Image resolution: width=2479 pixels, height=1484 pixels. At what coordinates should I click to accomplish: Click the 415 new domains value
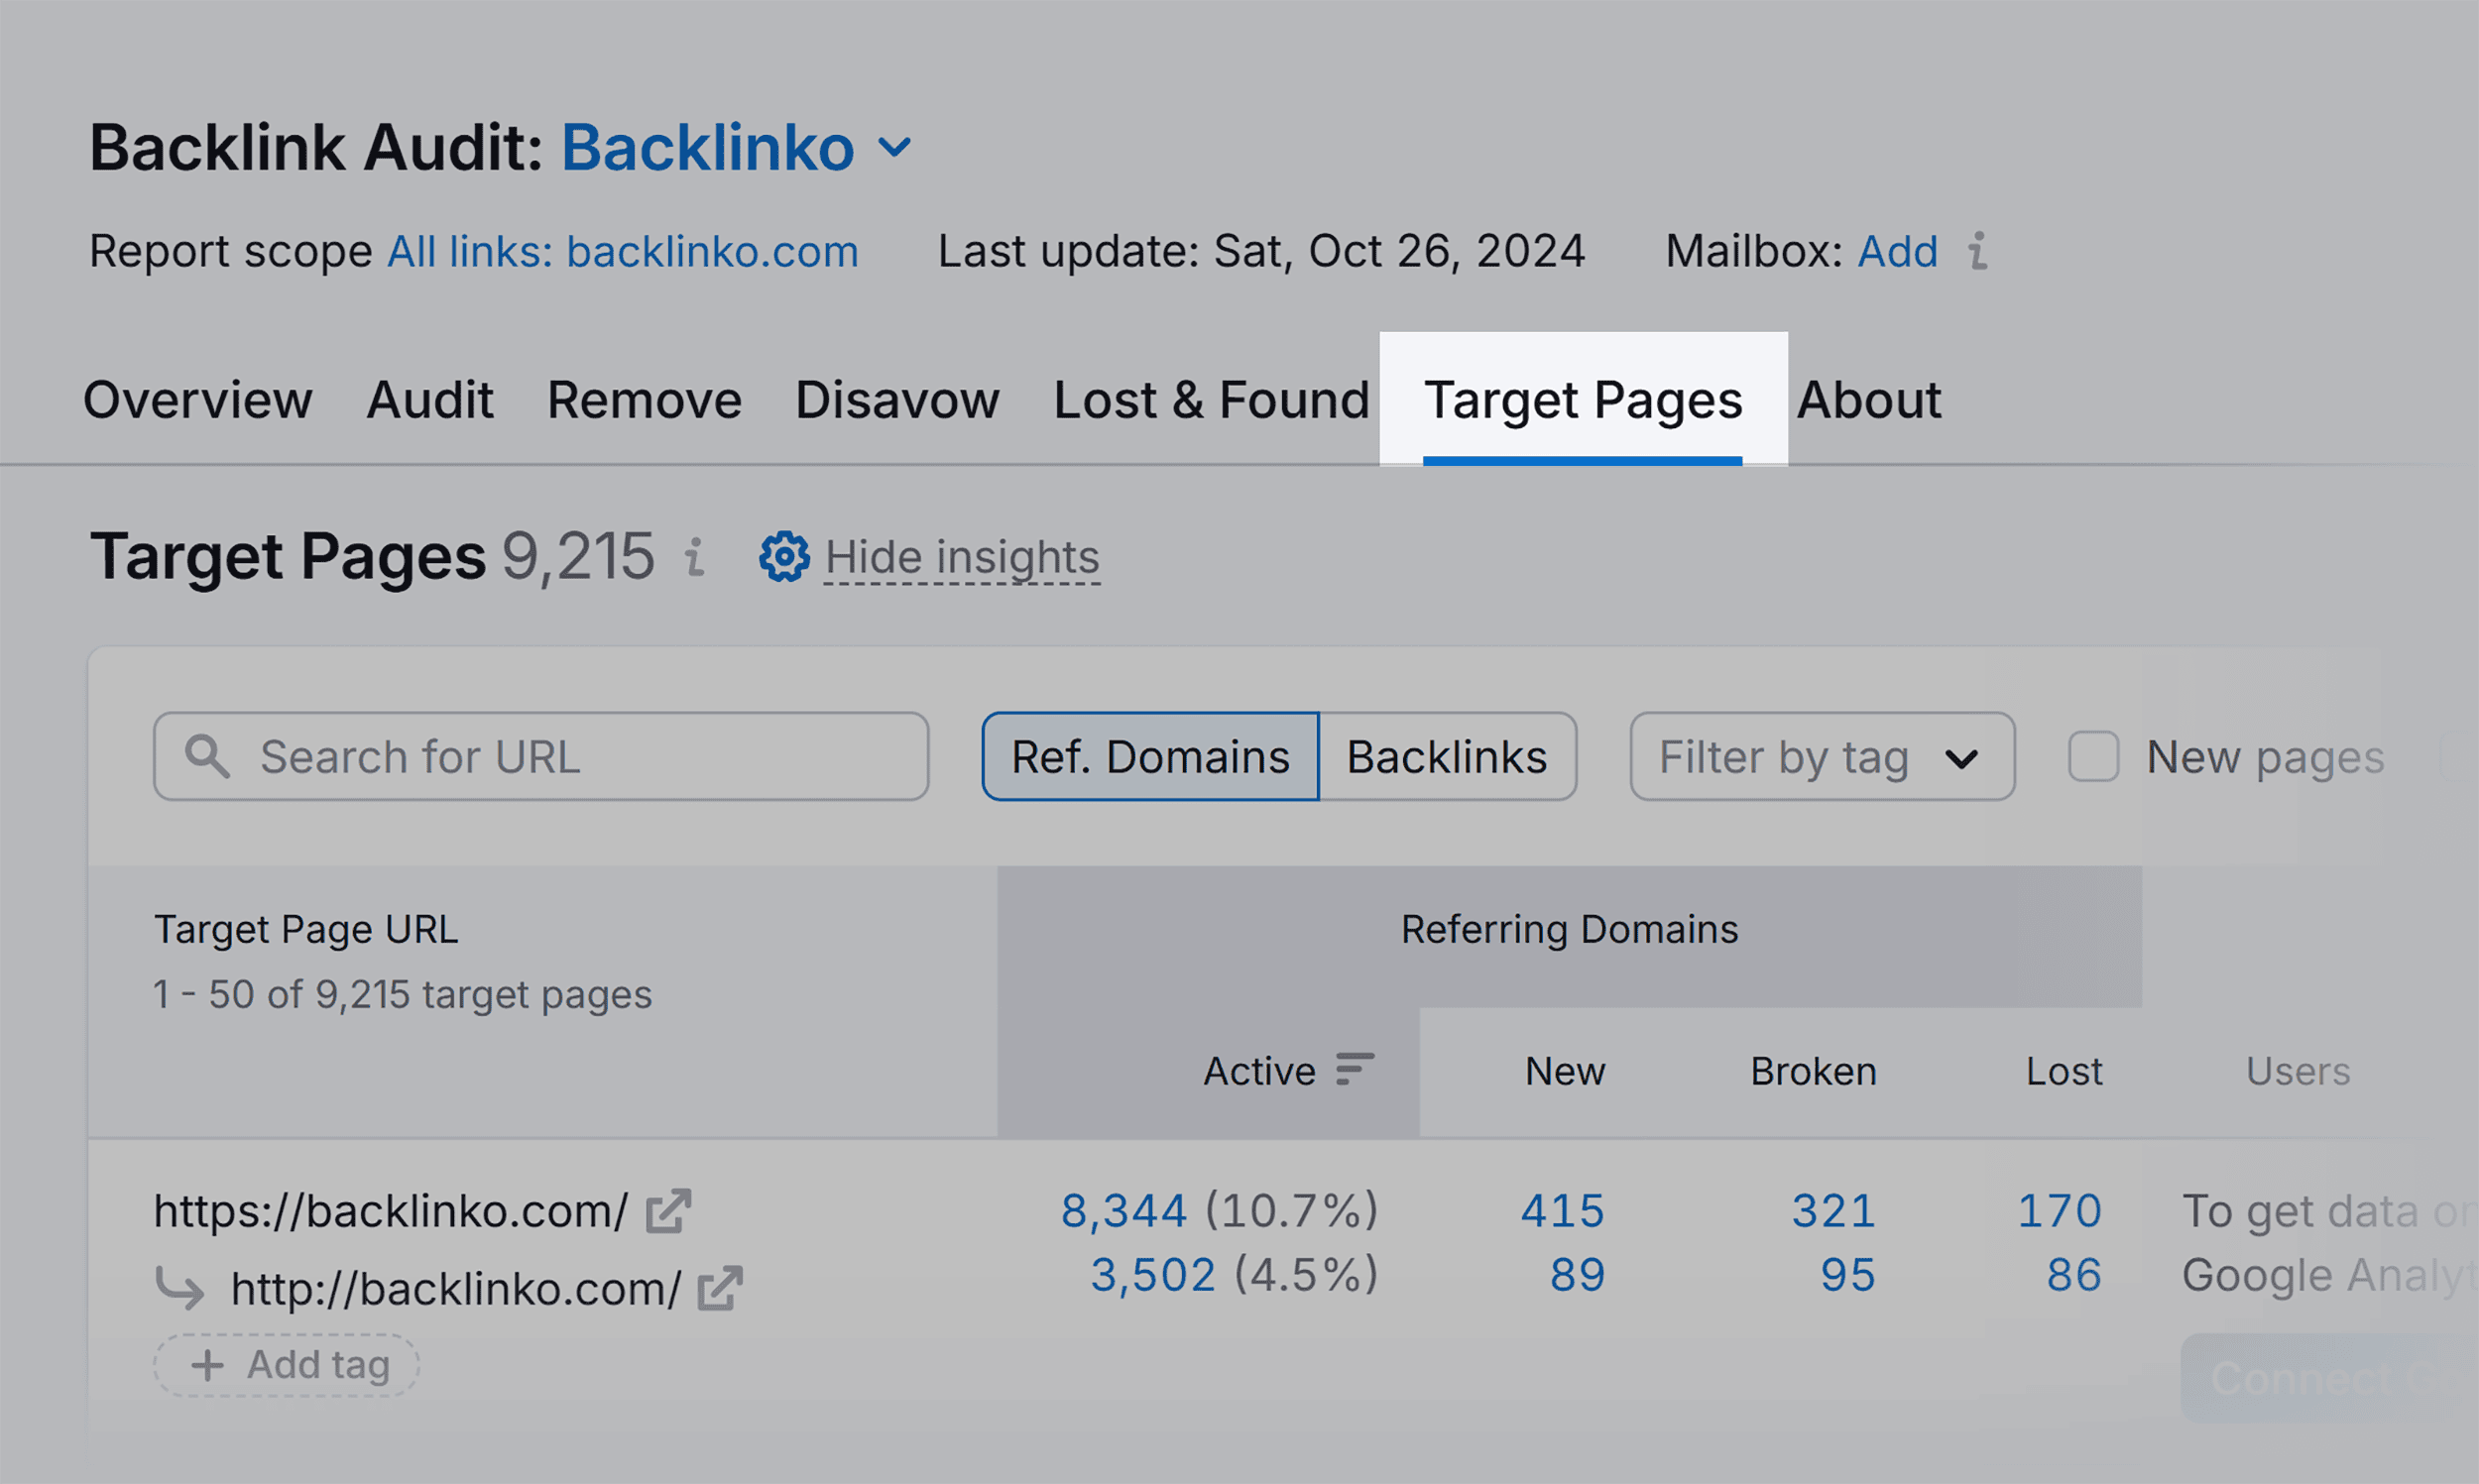point(1562,1211)
